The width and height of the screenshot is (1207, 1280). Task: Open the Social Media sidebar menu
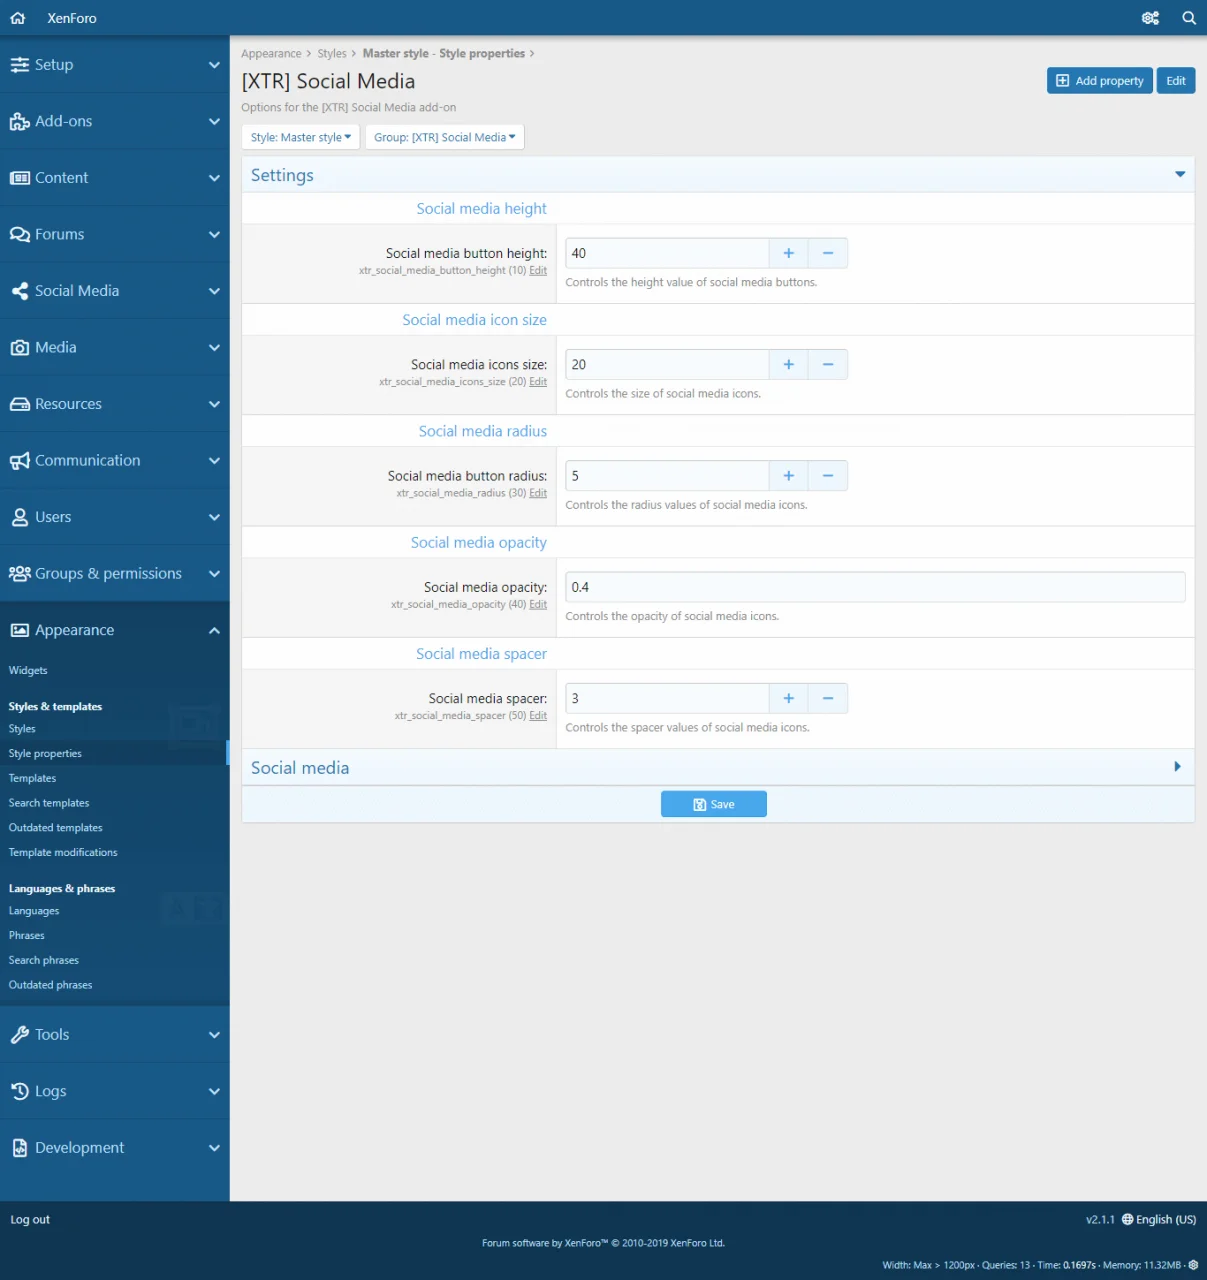click(115, 291)
